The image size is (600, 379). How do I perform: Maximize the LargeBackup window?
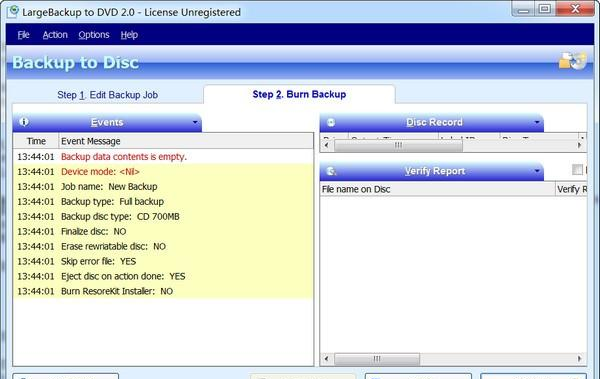[545, 9]
